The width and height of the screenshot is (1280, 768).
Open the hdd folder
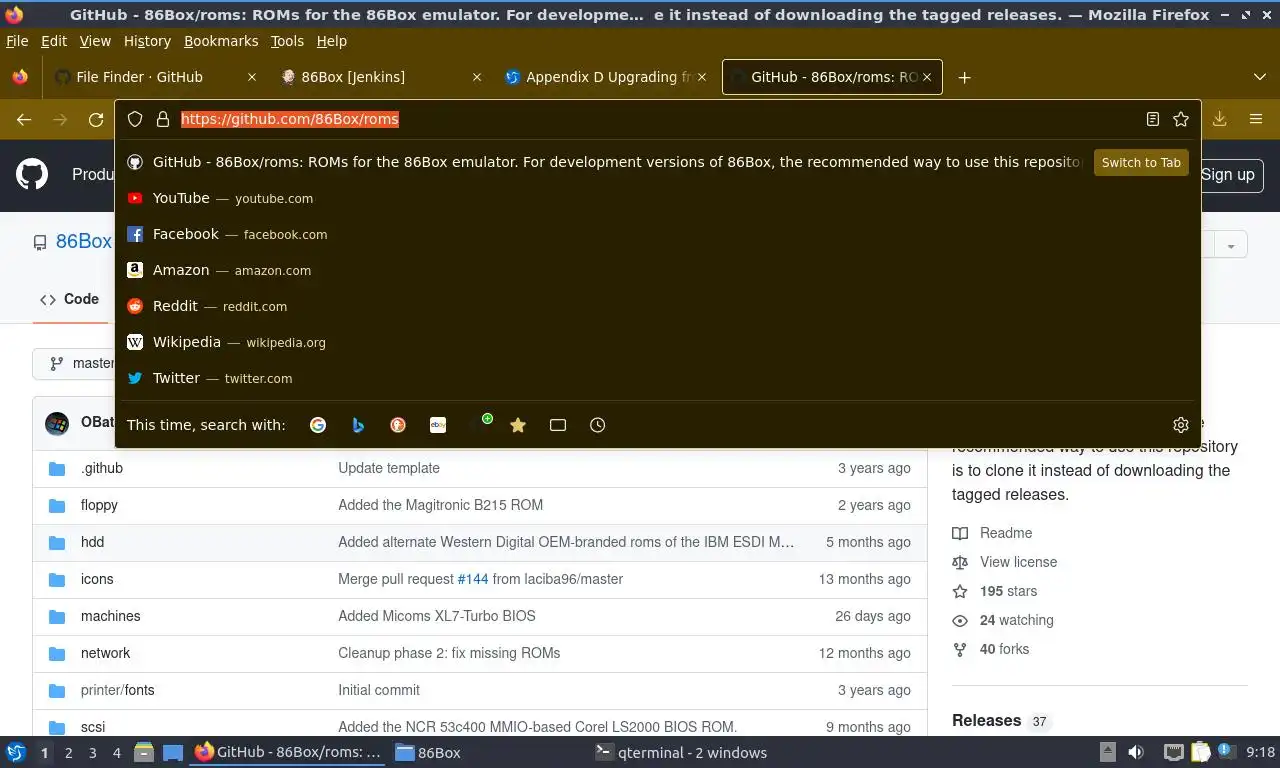92,542
